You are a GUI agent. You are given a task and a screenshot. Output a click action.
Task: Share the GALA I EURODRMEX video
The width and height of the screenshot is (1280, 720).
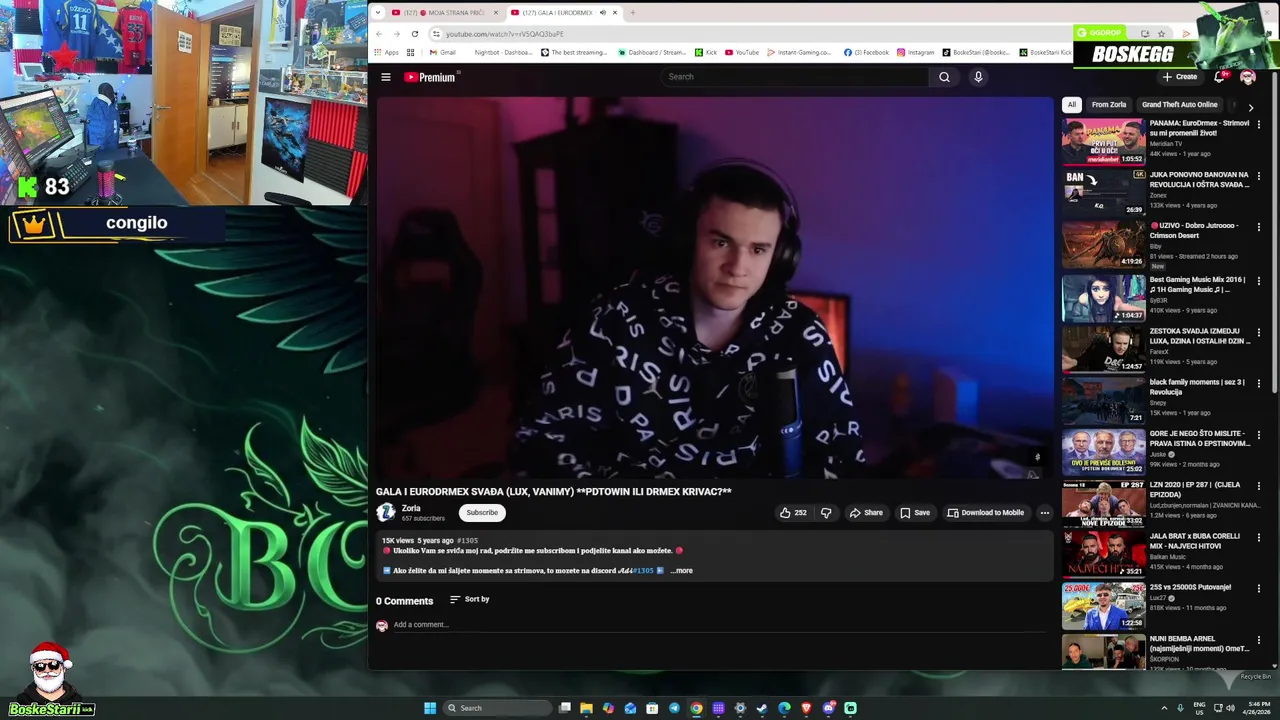coord(866,513)
